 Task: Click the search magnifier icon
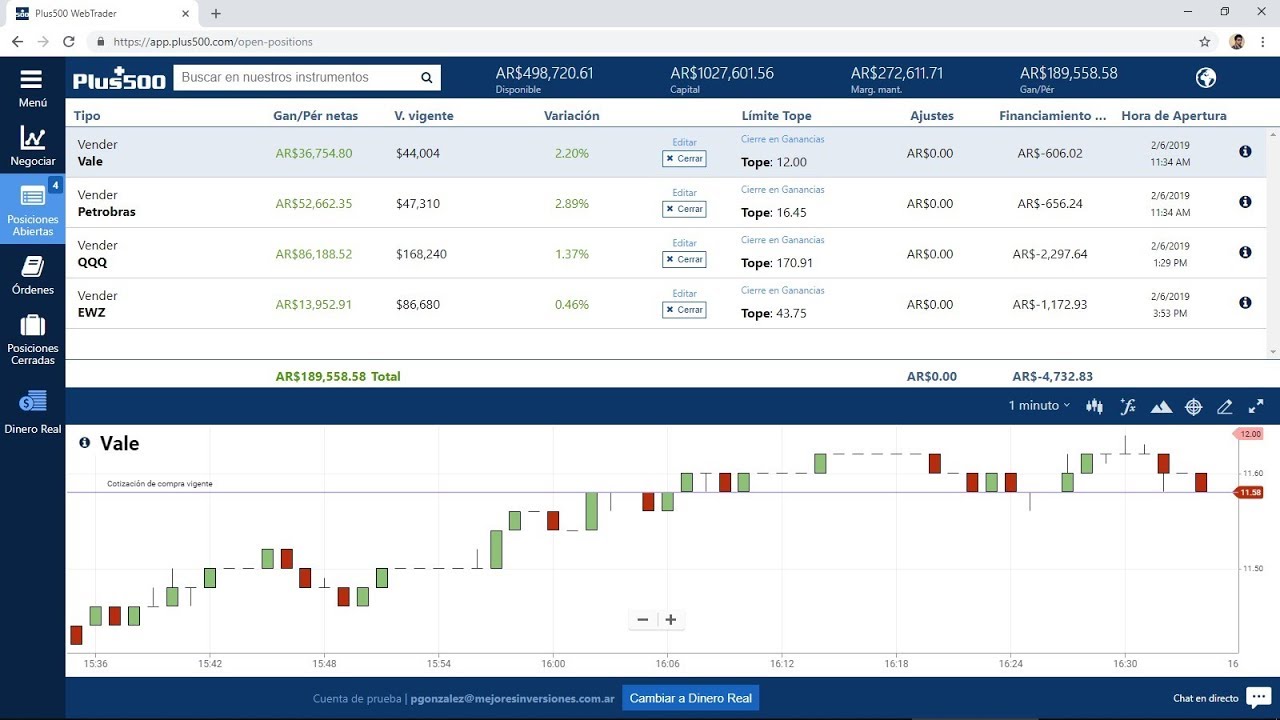[x=427, y=78]
